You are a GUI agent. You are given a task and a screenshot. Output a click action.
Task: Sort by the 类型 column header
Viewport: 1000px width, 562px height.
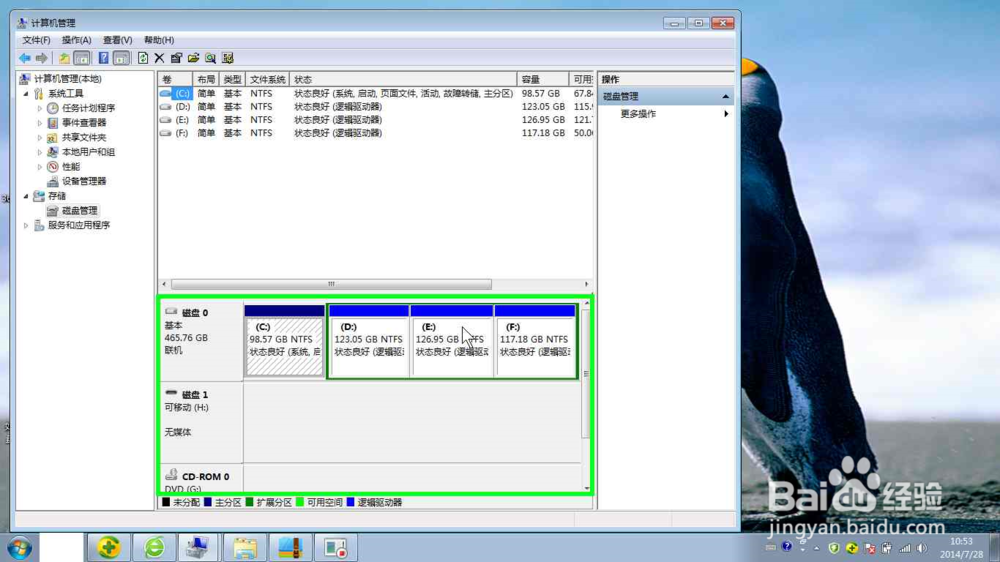pyautogui.click(x=232, y=79)
